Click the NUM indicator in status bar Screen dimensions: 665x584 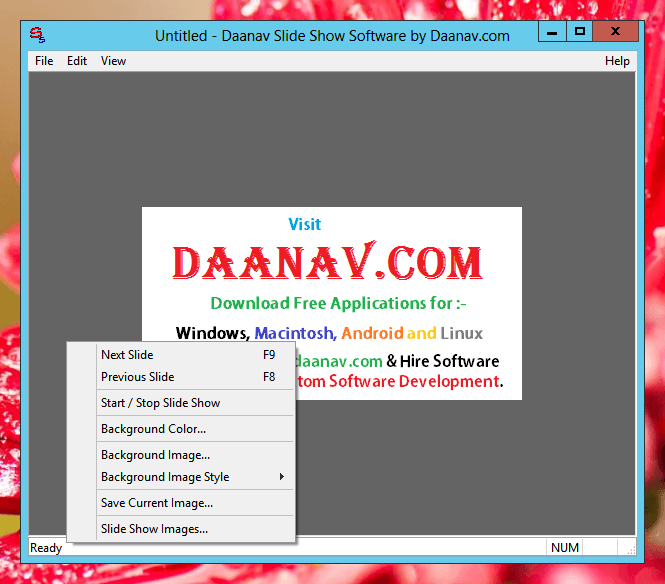coord(565,548)
